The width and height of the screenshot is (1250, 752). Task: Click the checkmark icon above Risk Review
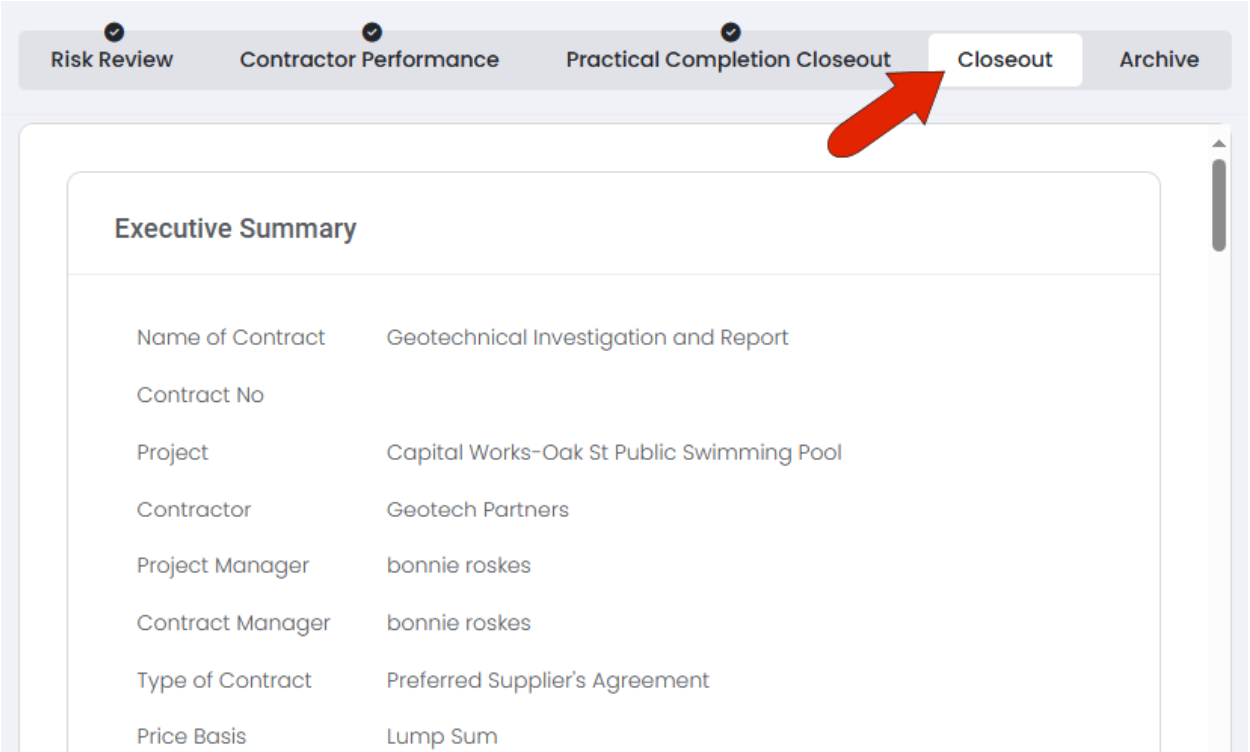point(114,33)
